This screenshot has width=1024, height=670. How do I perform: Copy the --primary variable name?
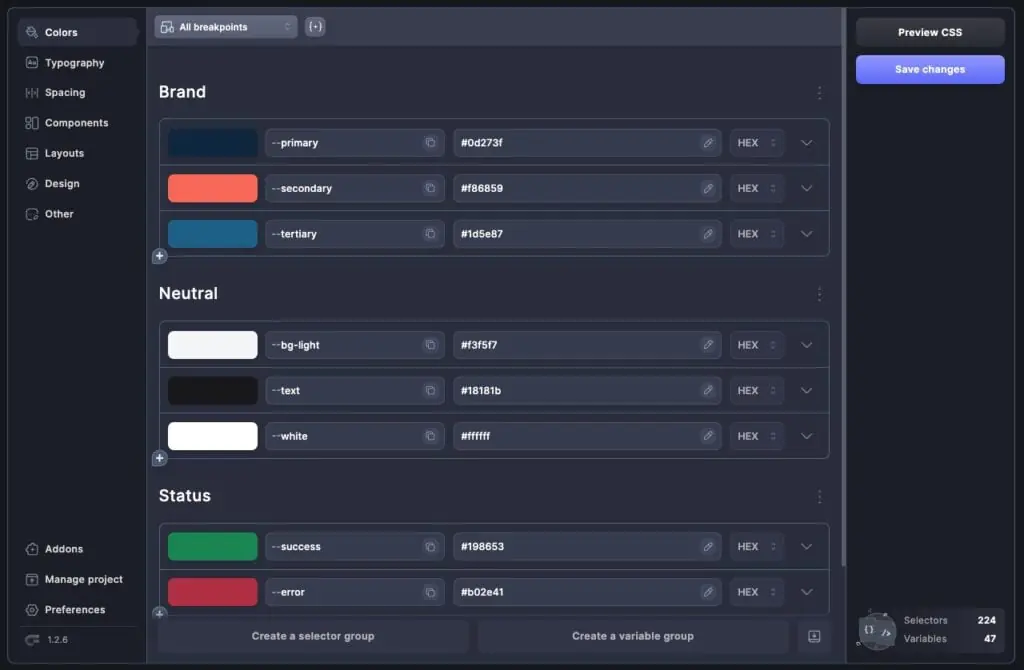[430, 142]
